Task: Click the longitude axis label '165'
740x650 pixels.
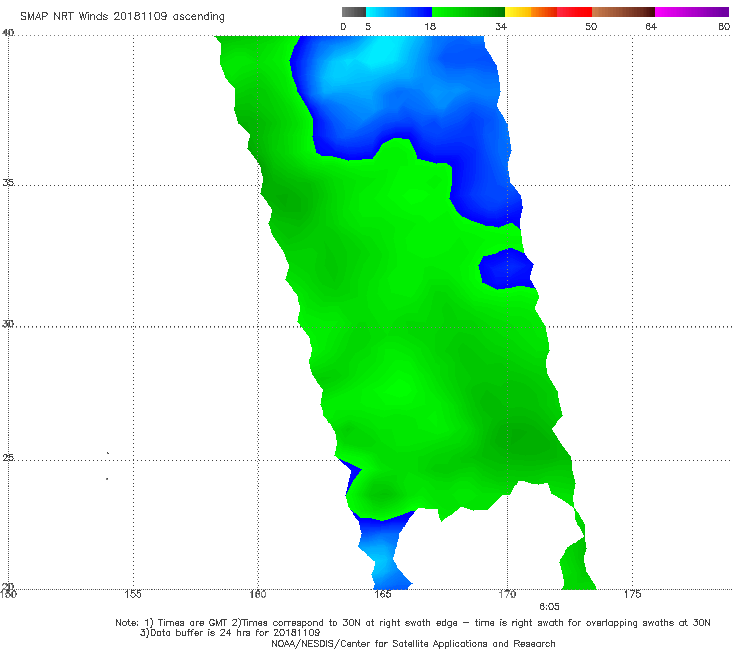Action: click(383, 594)
